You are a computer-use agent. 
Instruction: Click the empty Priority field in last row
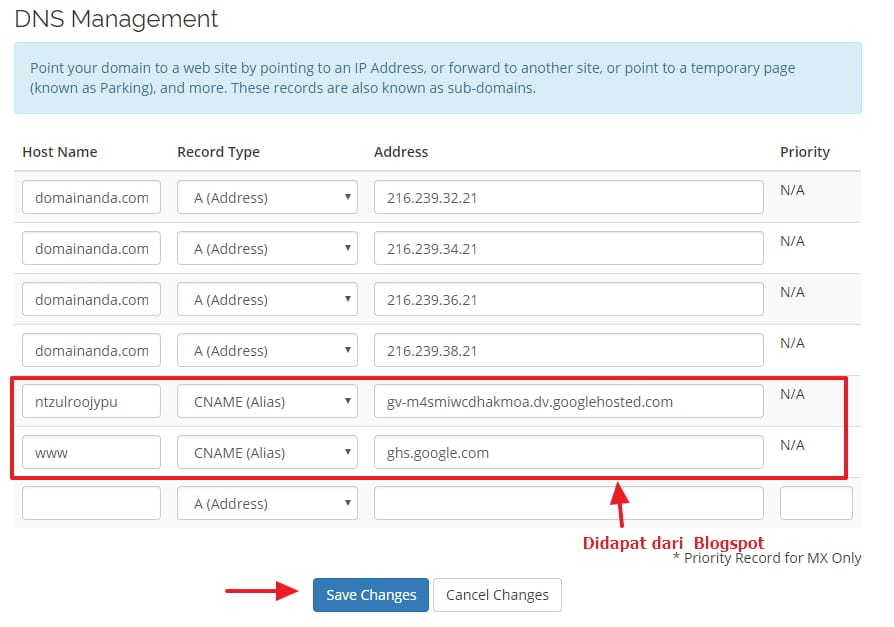816,504
